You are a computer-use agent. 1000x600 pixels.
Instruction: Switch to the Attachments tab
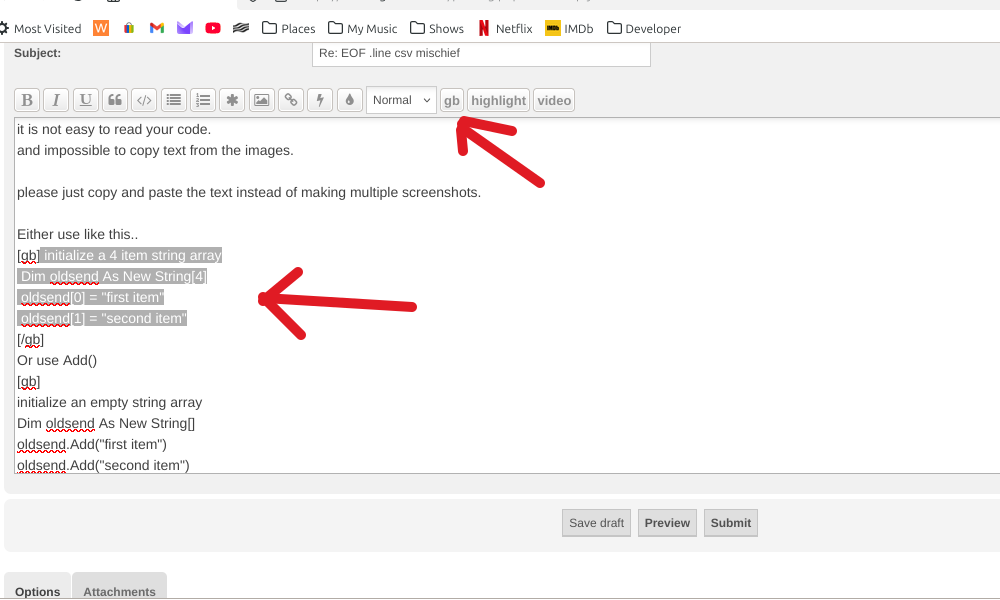(x=119, y=591)
